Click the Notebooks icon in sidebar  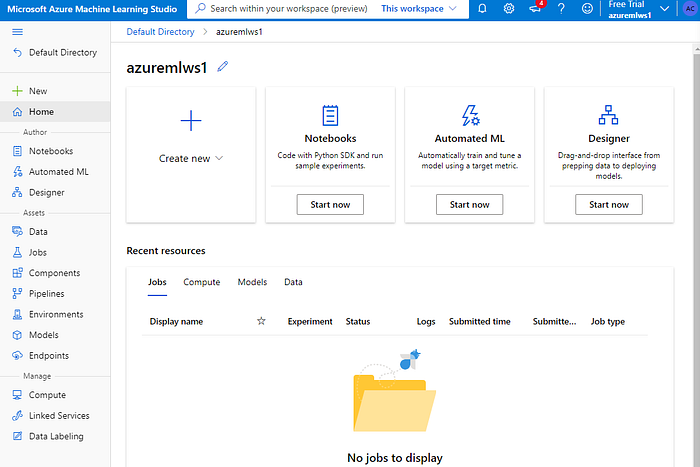pos(17,151)
